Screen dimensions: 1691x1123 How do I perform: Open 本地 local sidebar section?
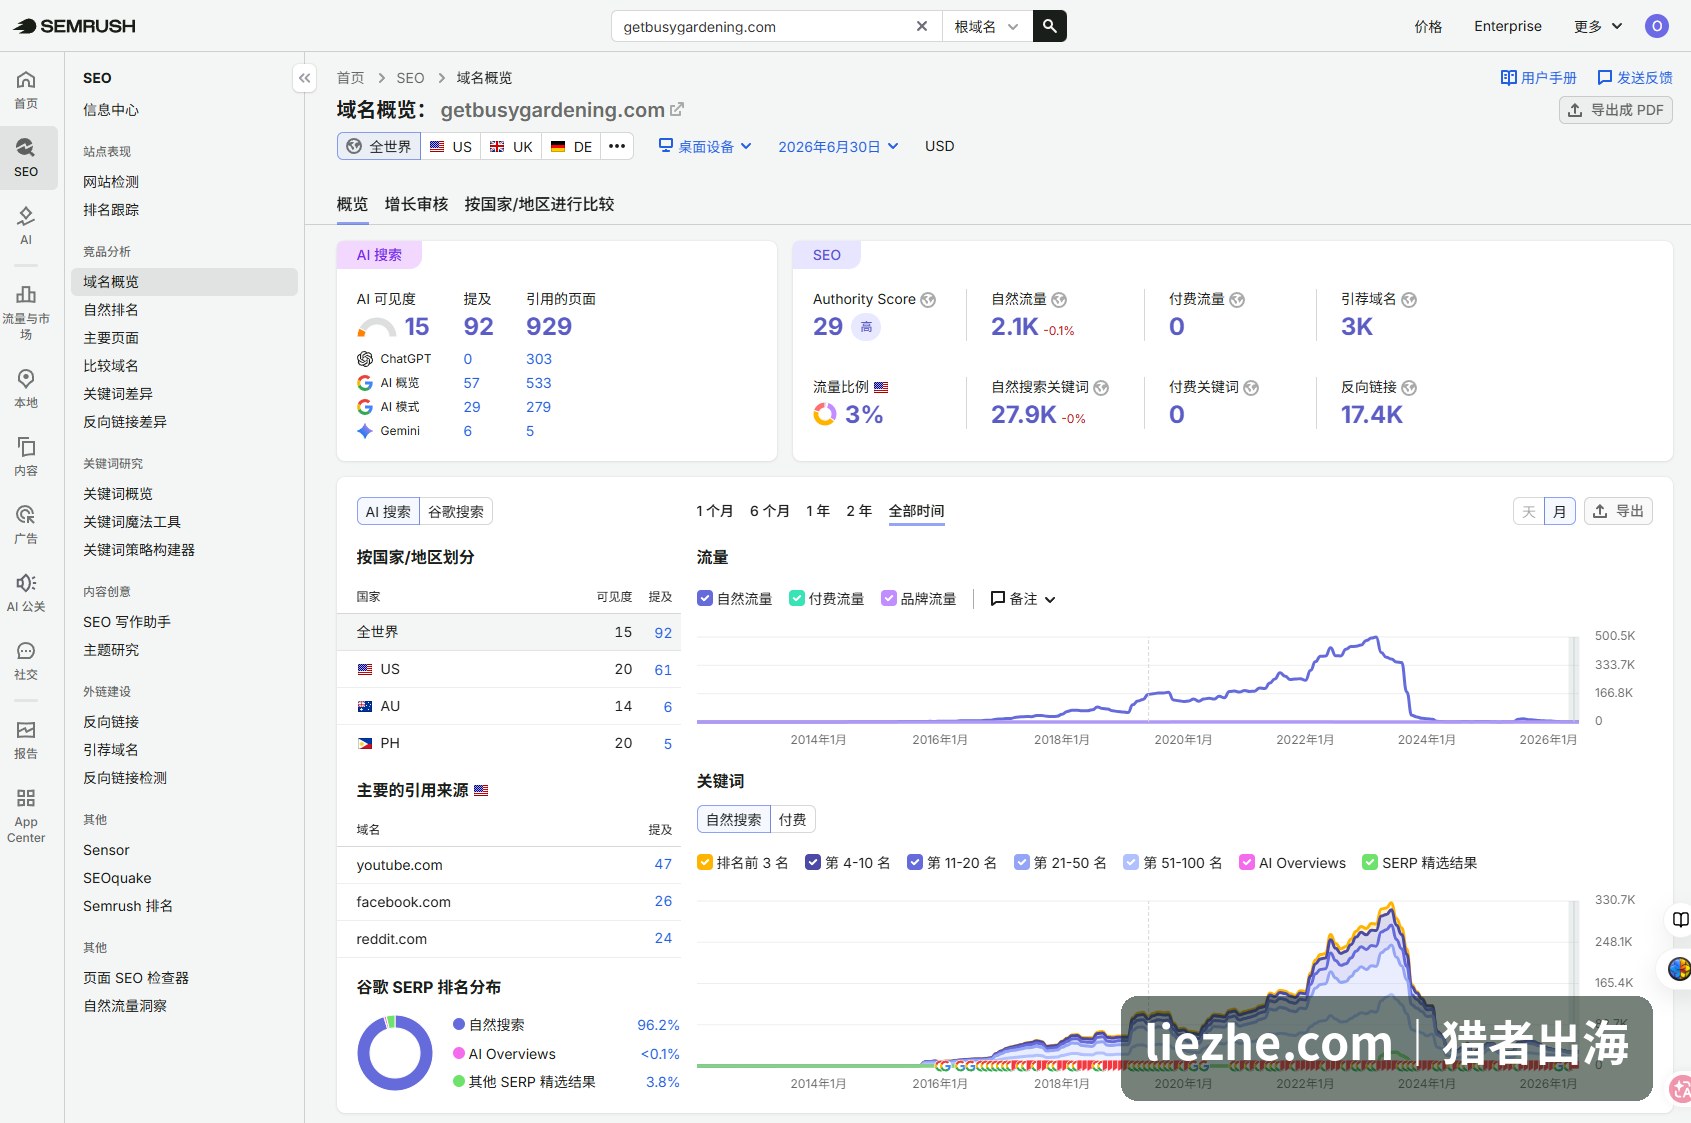26,388
